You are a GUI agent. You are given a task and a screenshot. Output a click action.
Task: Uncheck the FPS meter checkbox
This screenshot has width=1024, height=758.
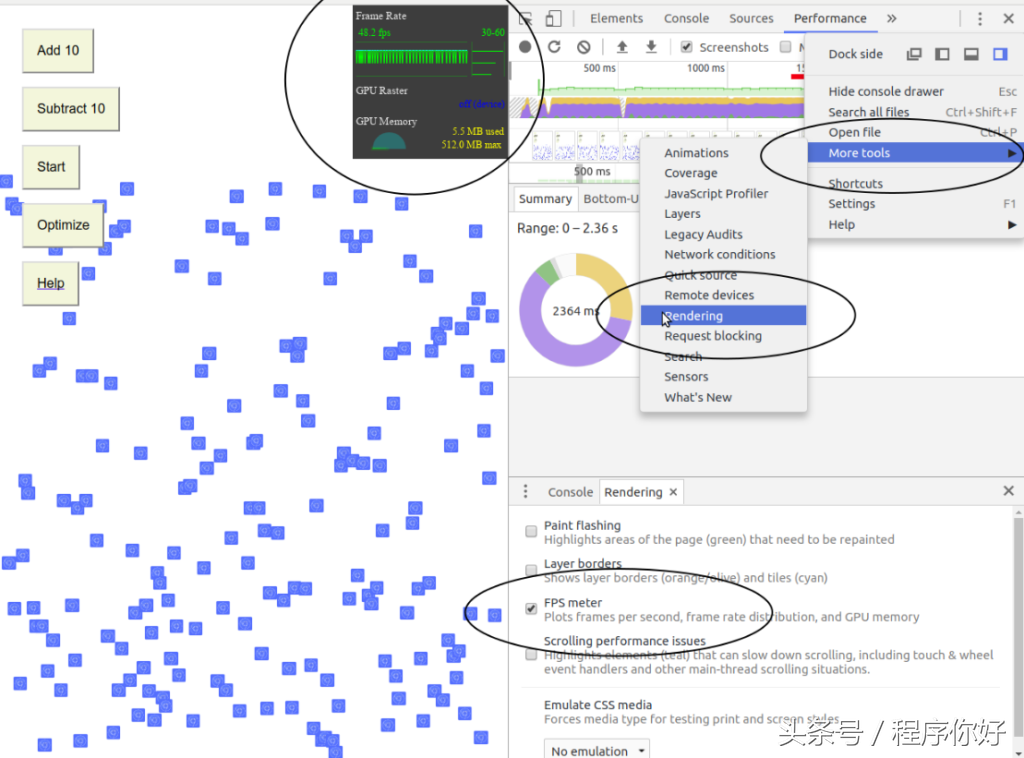(x=532, y=609)
